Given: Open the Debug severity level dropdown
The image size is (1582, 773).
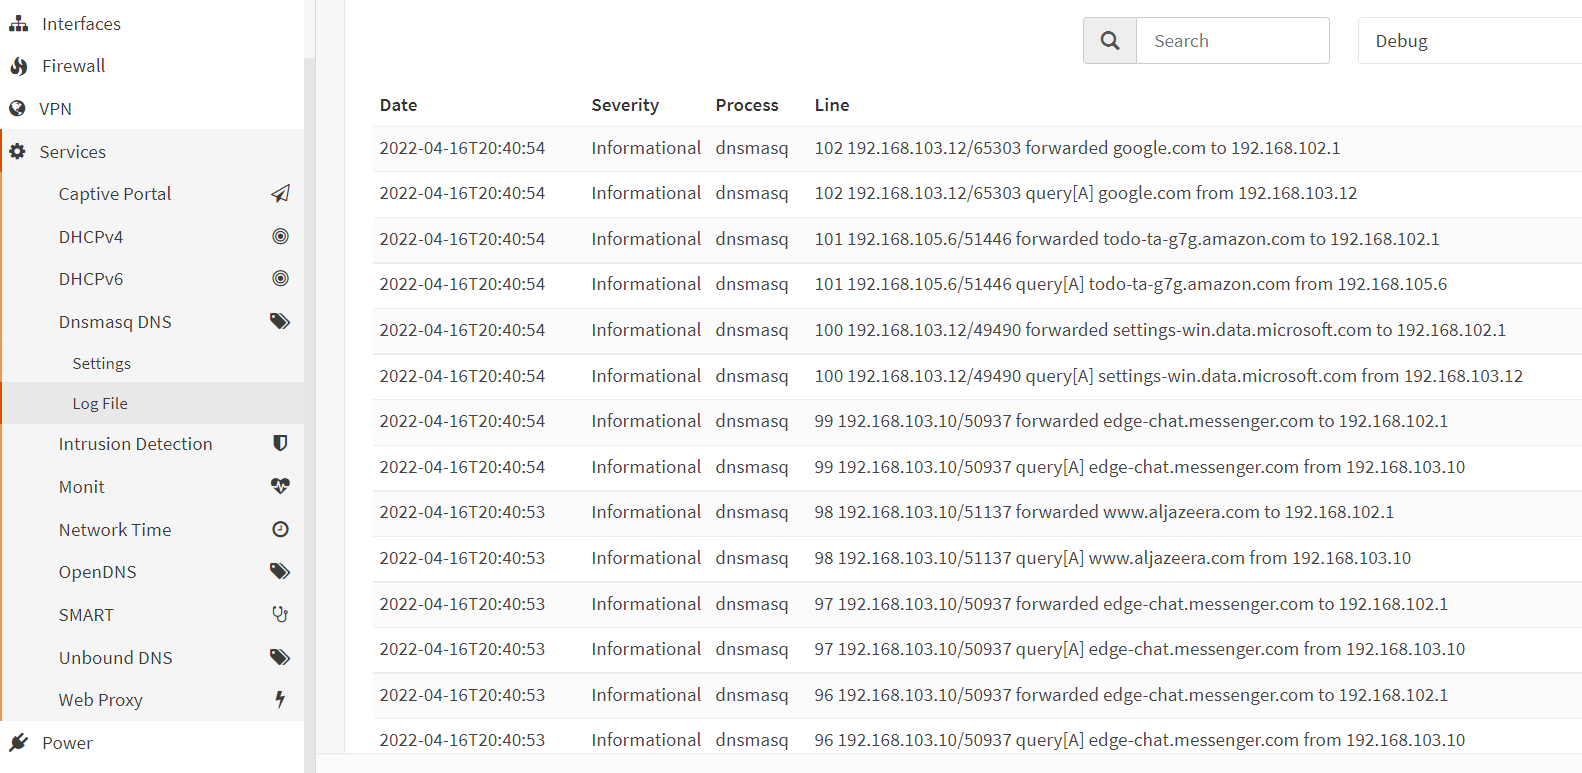Looking at the screenshot, I should tap(1468, 41).
